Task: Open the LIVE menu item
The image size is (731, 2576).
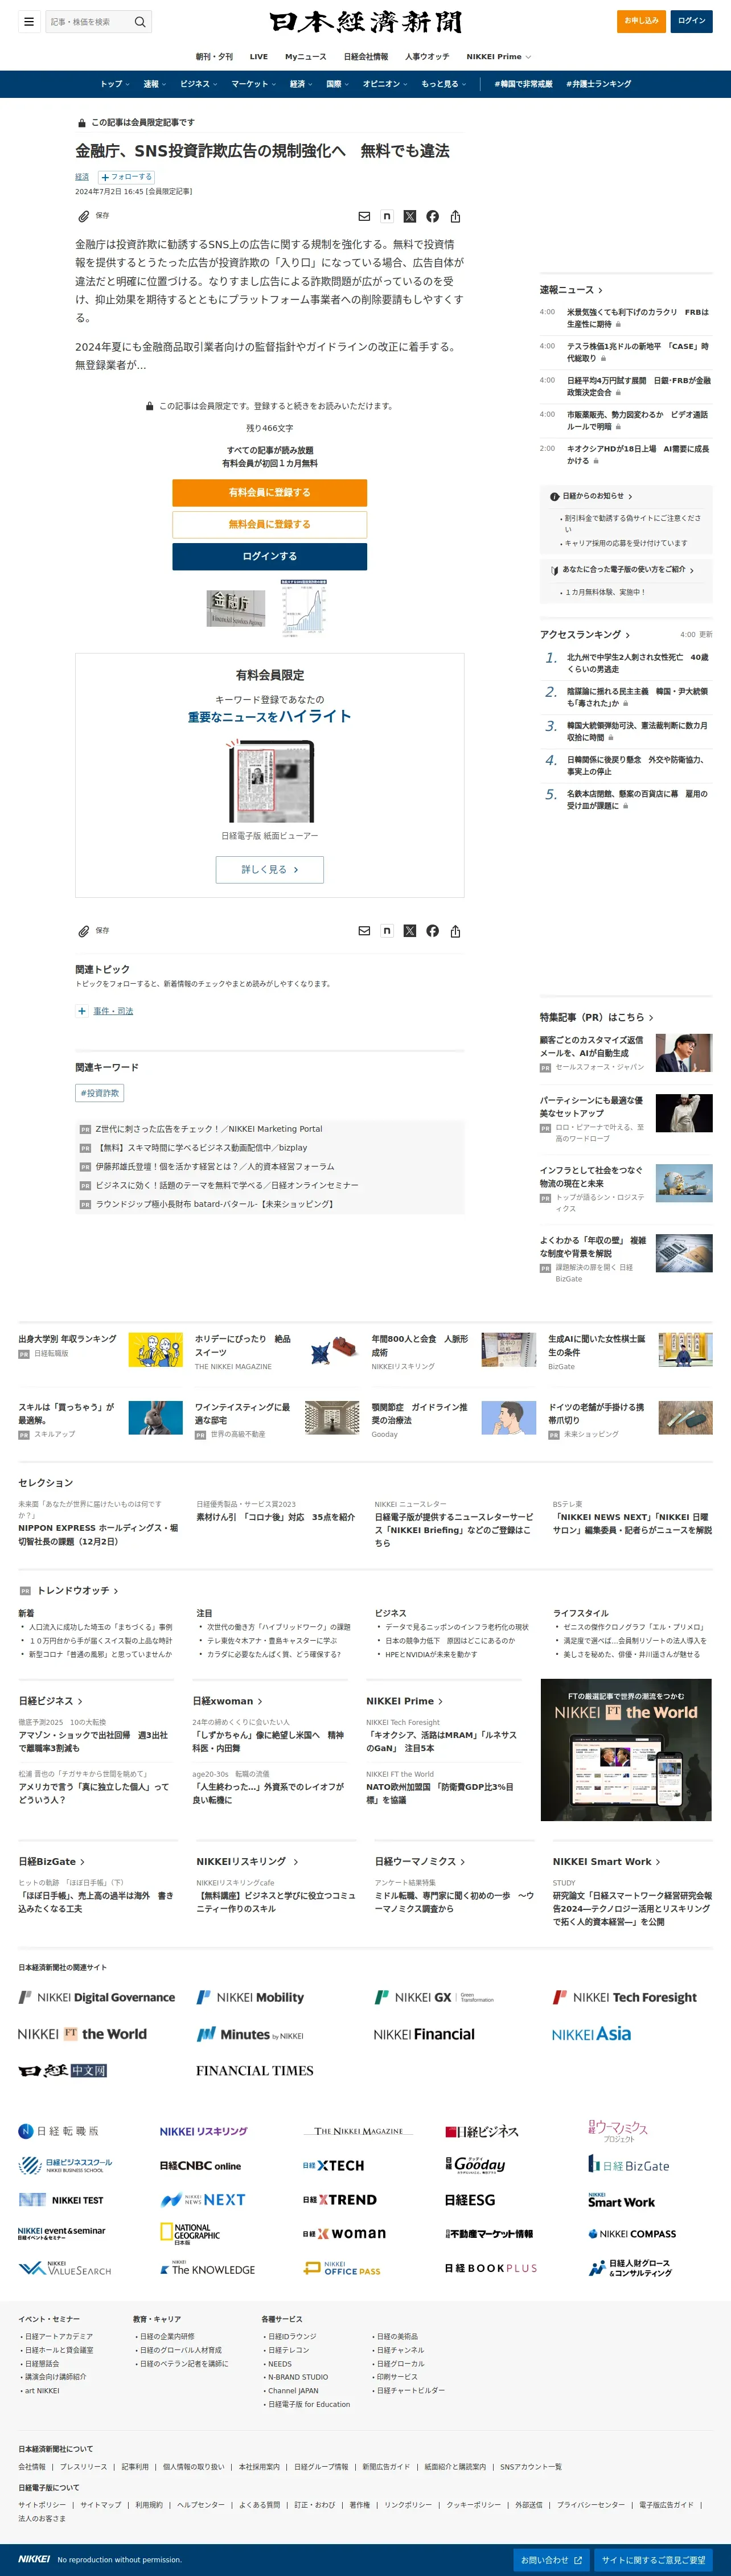Action: click(x=259, y=57)
